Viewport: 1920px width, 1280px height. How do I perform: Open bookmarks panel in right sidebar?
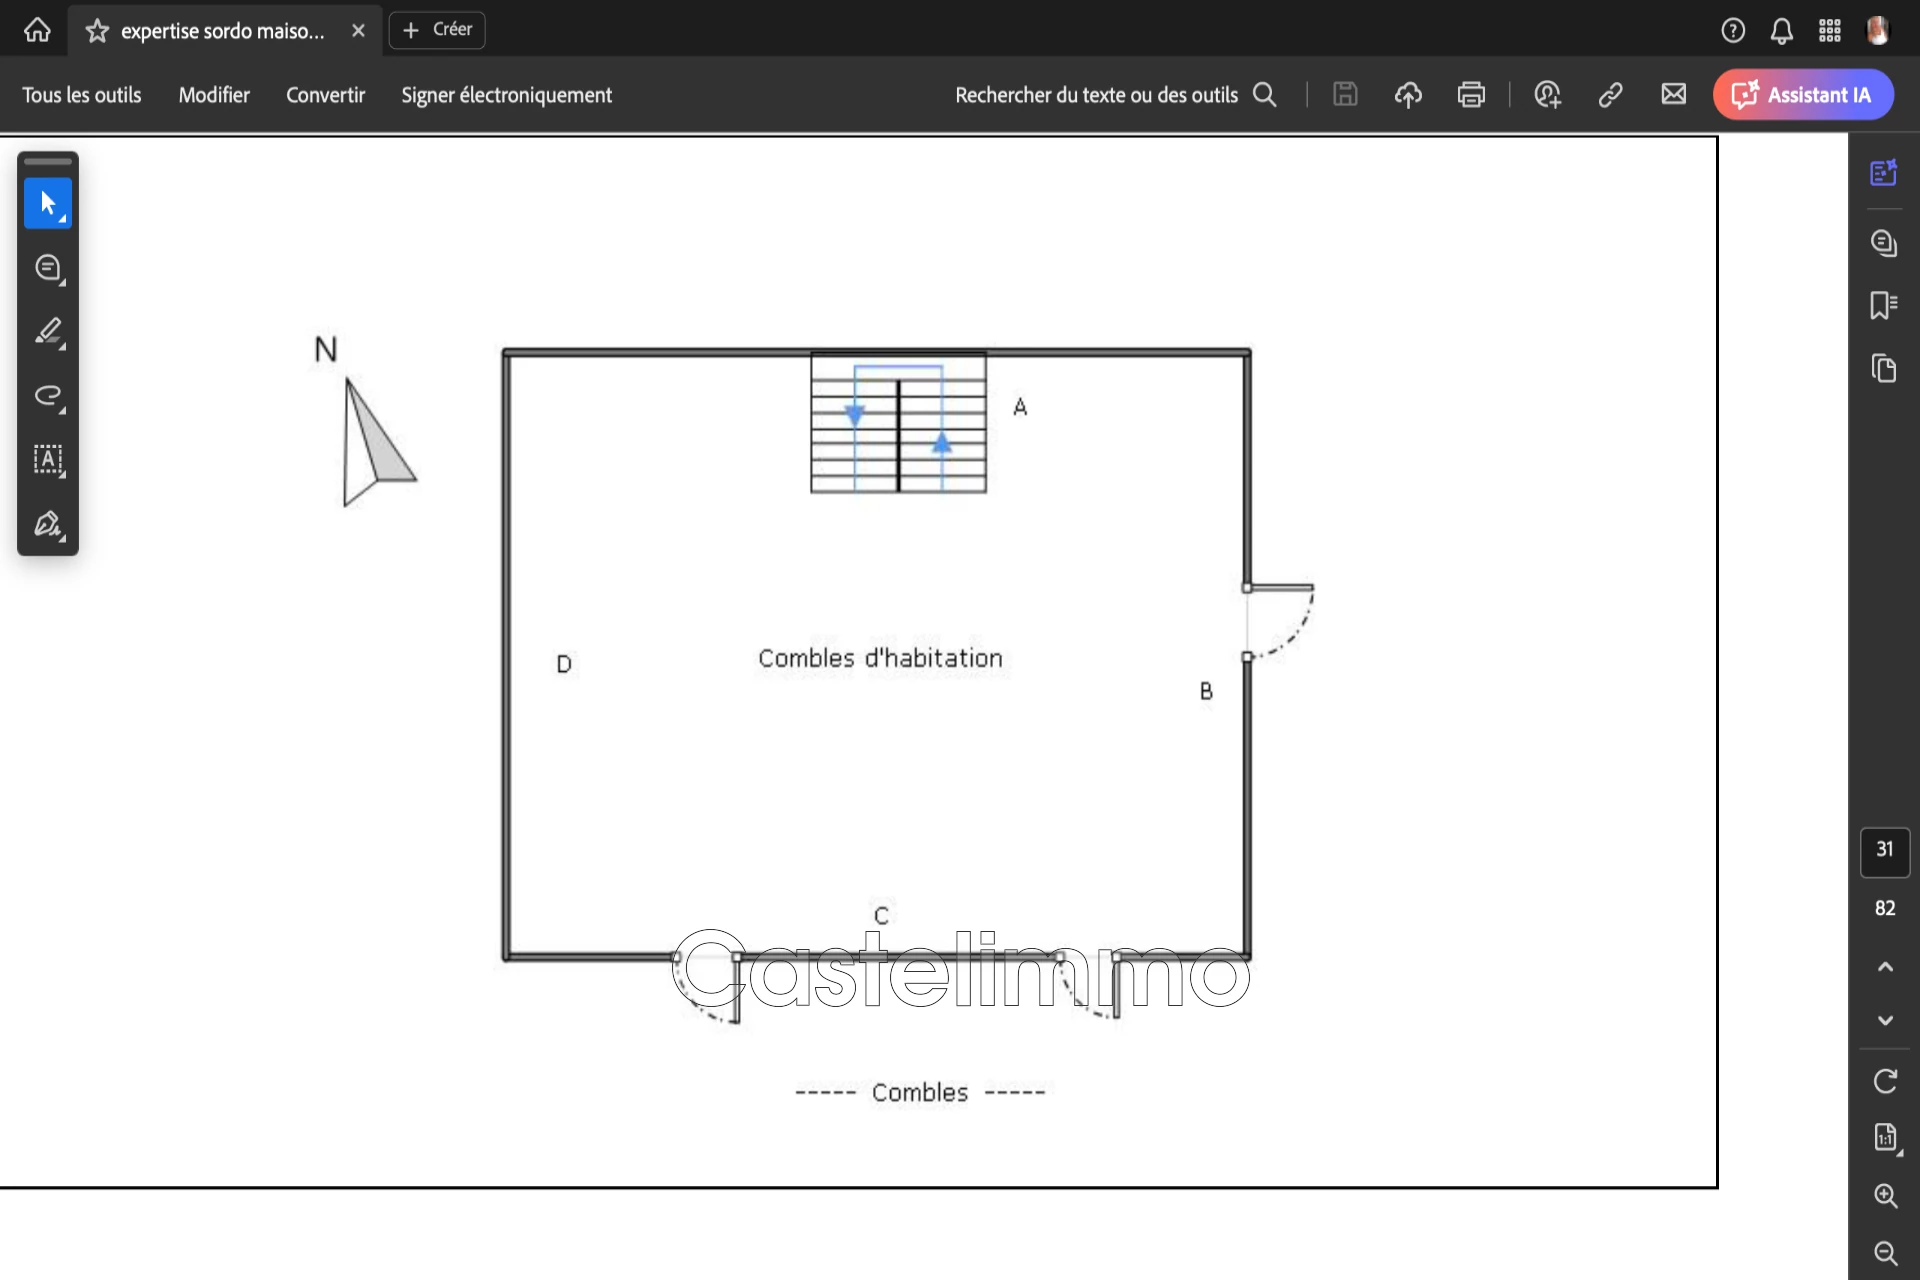point(1884,305)
